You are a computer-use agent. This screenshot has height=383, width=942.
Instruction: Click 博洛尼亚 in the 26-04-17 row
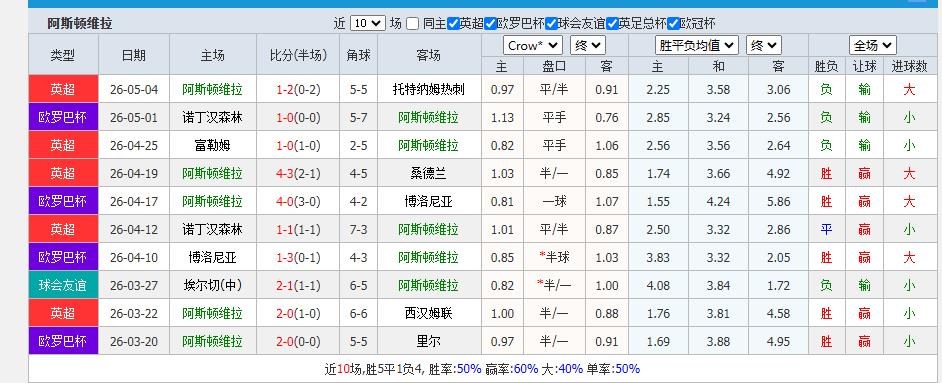click(428, 202)
